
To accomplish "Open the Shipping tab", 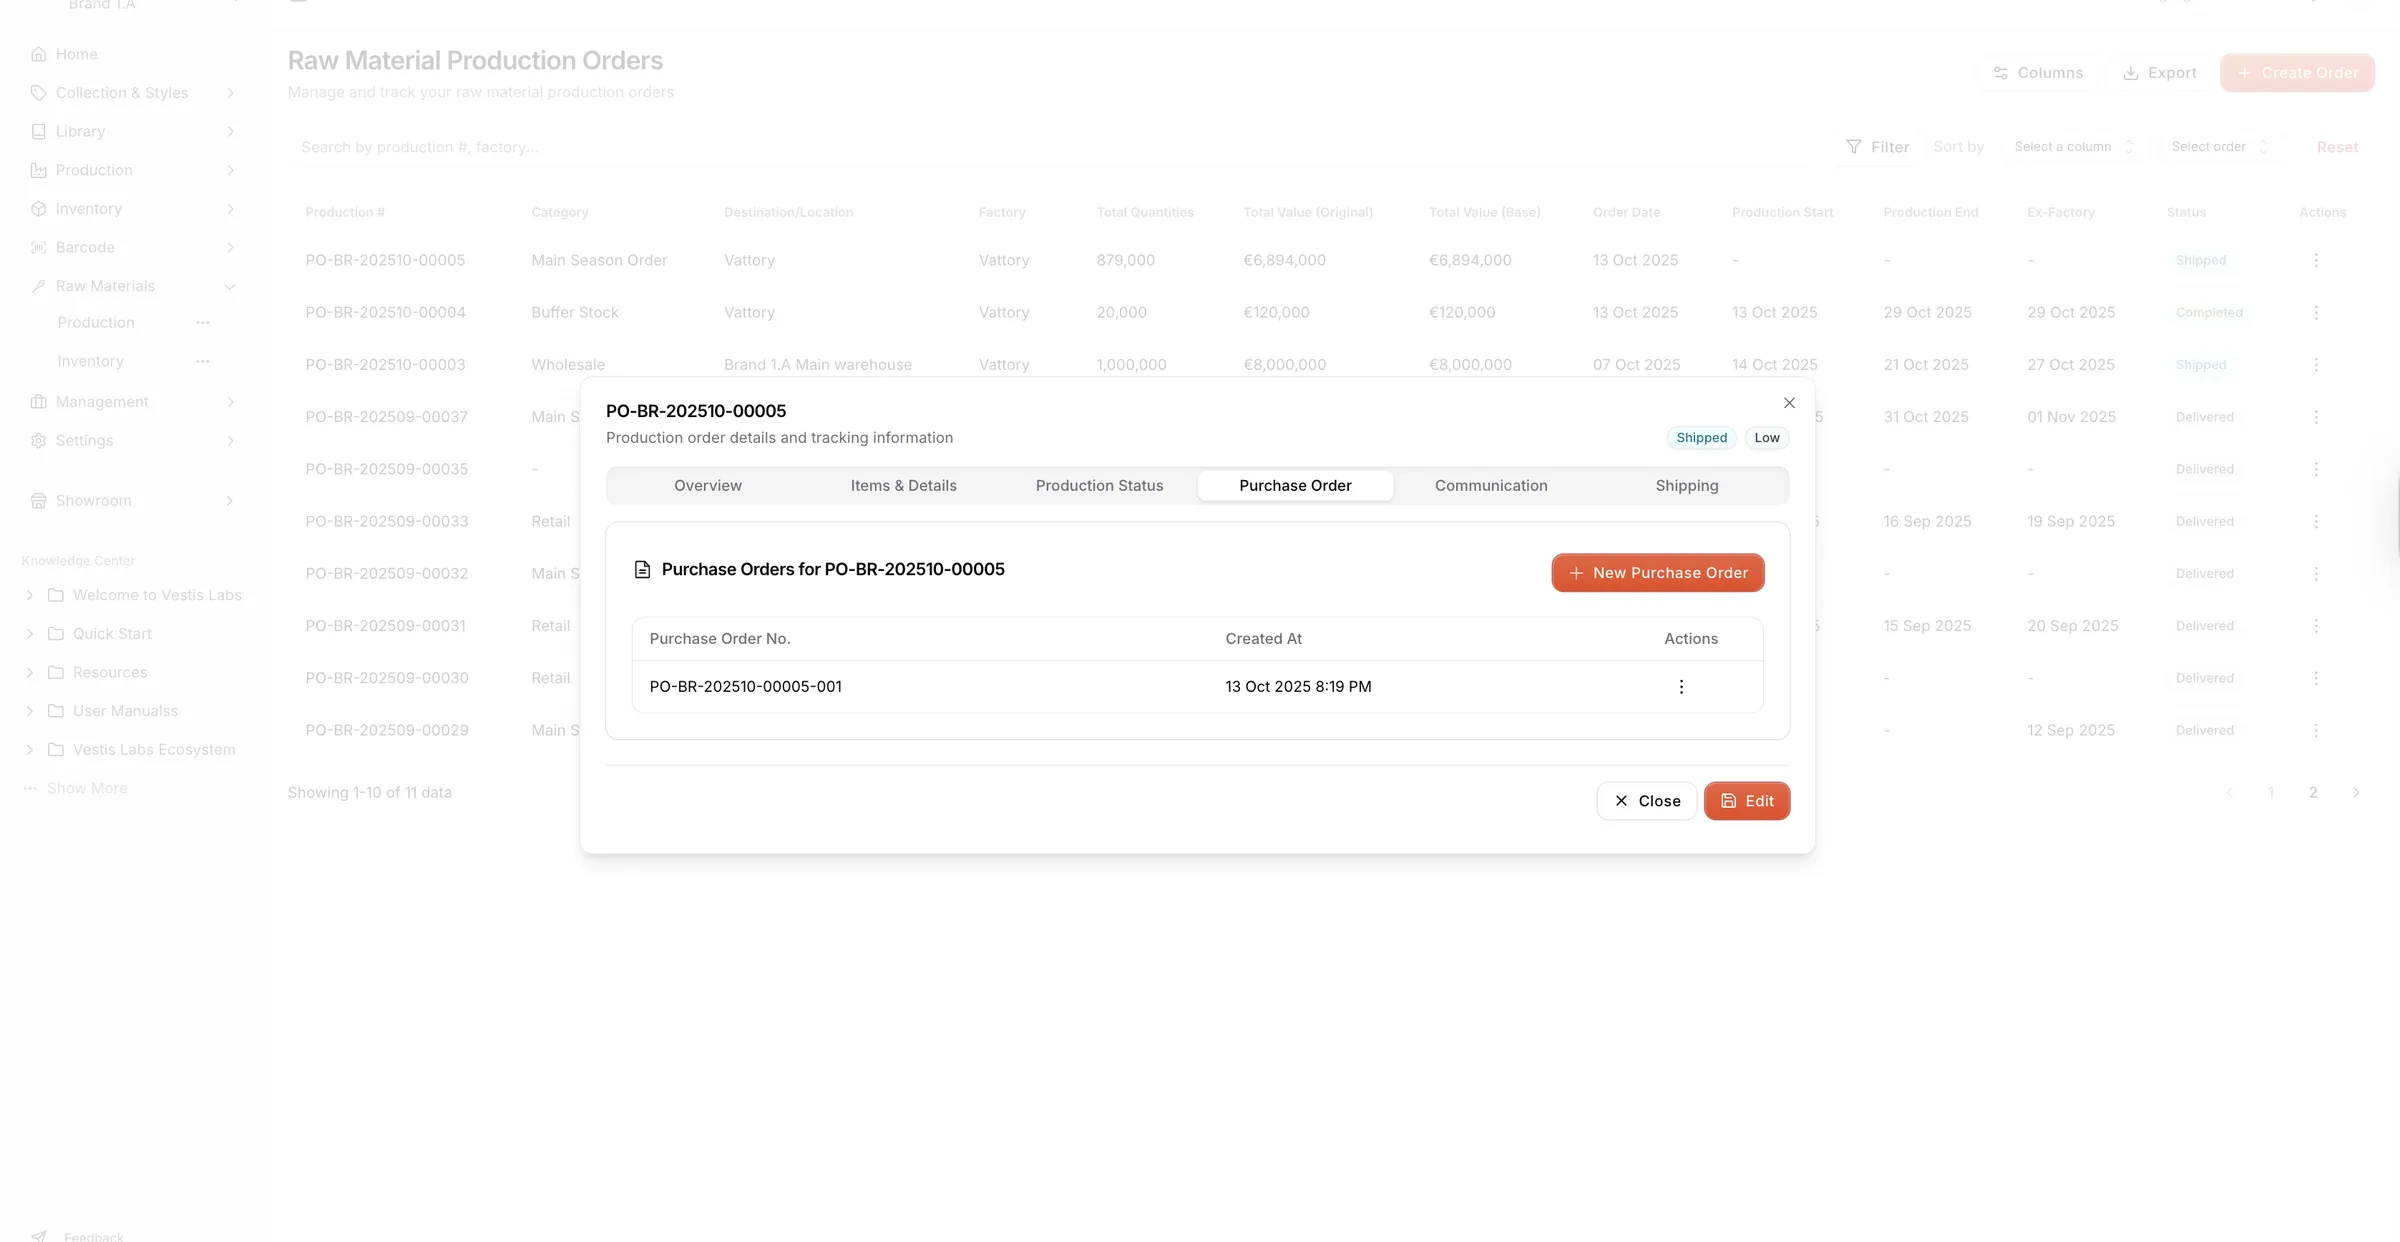I will tap(1687, 486).
